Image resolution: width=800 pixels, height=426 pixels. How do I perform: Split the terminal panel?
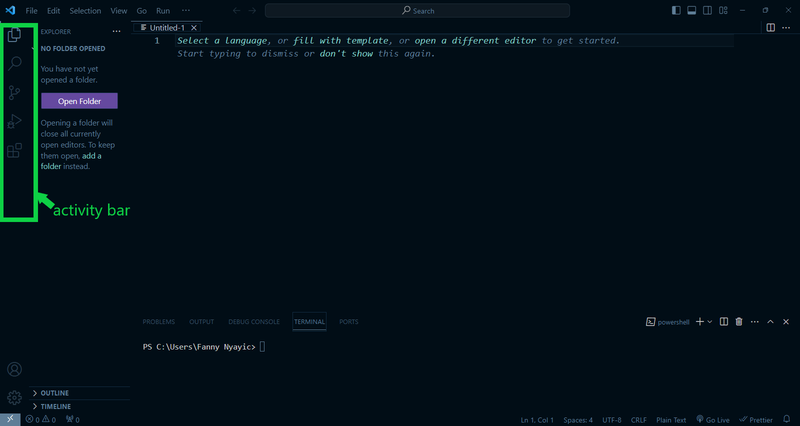coord(723,322)
